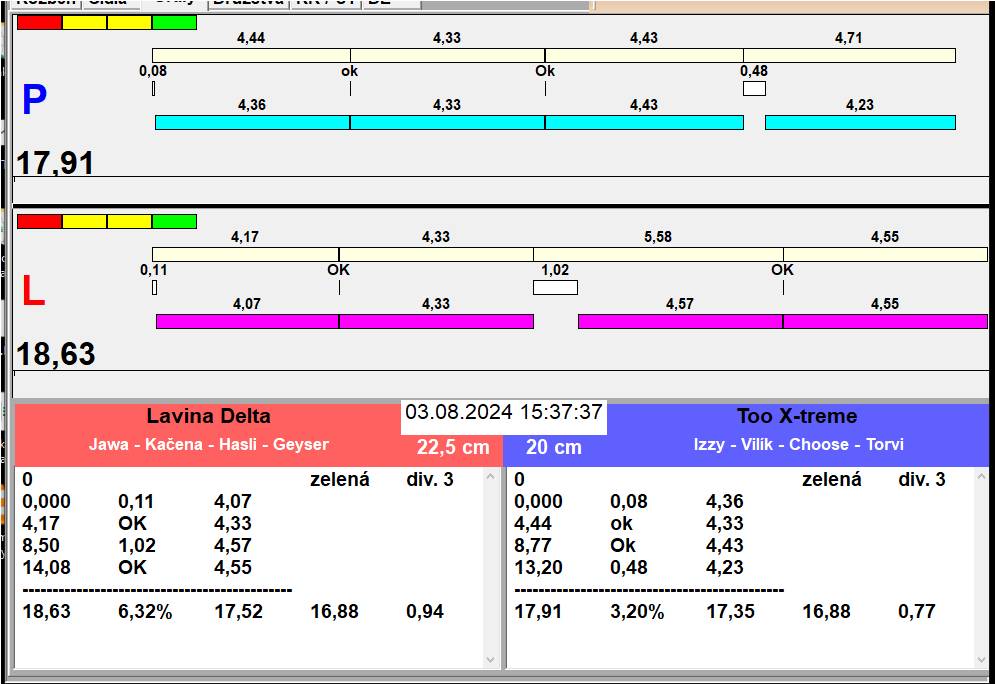The height and width of the screenshot is (684, 995).
Task: Select the magenta 4,57 bar segment
Action: [680, 321]
